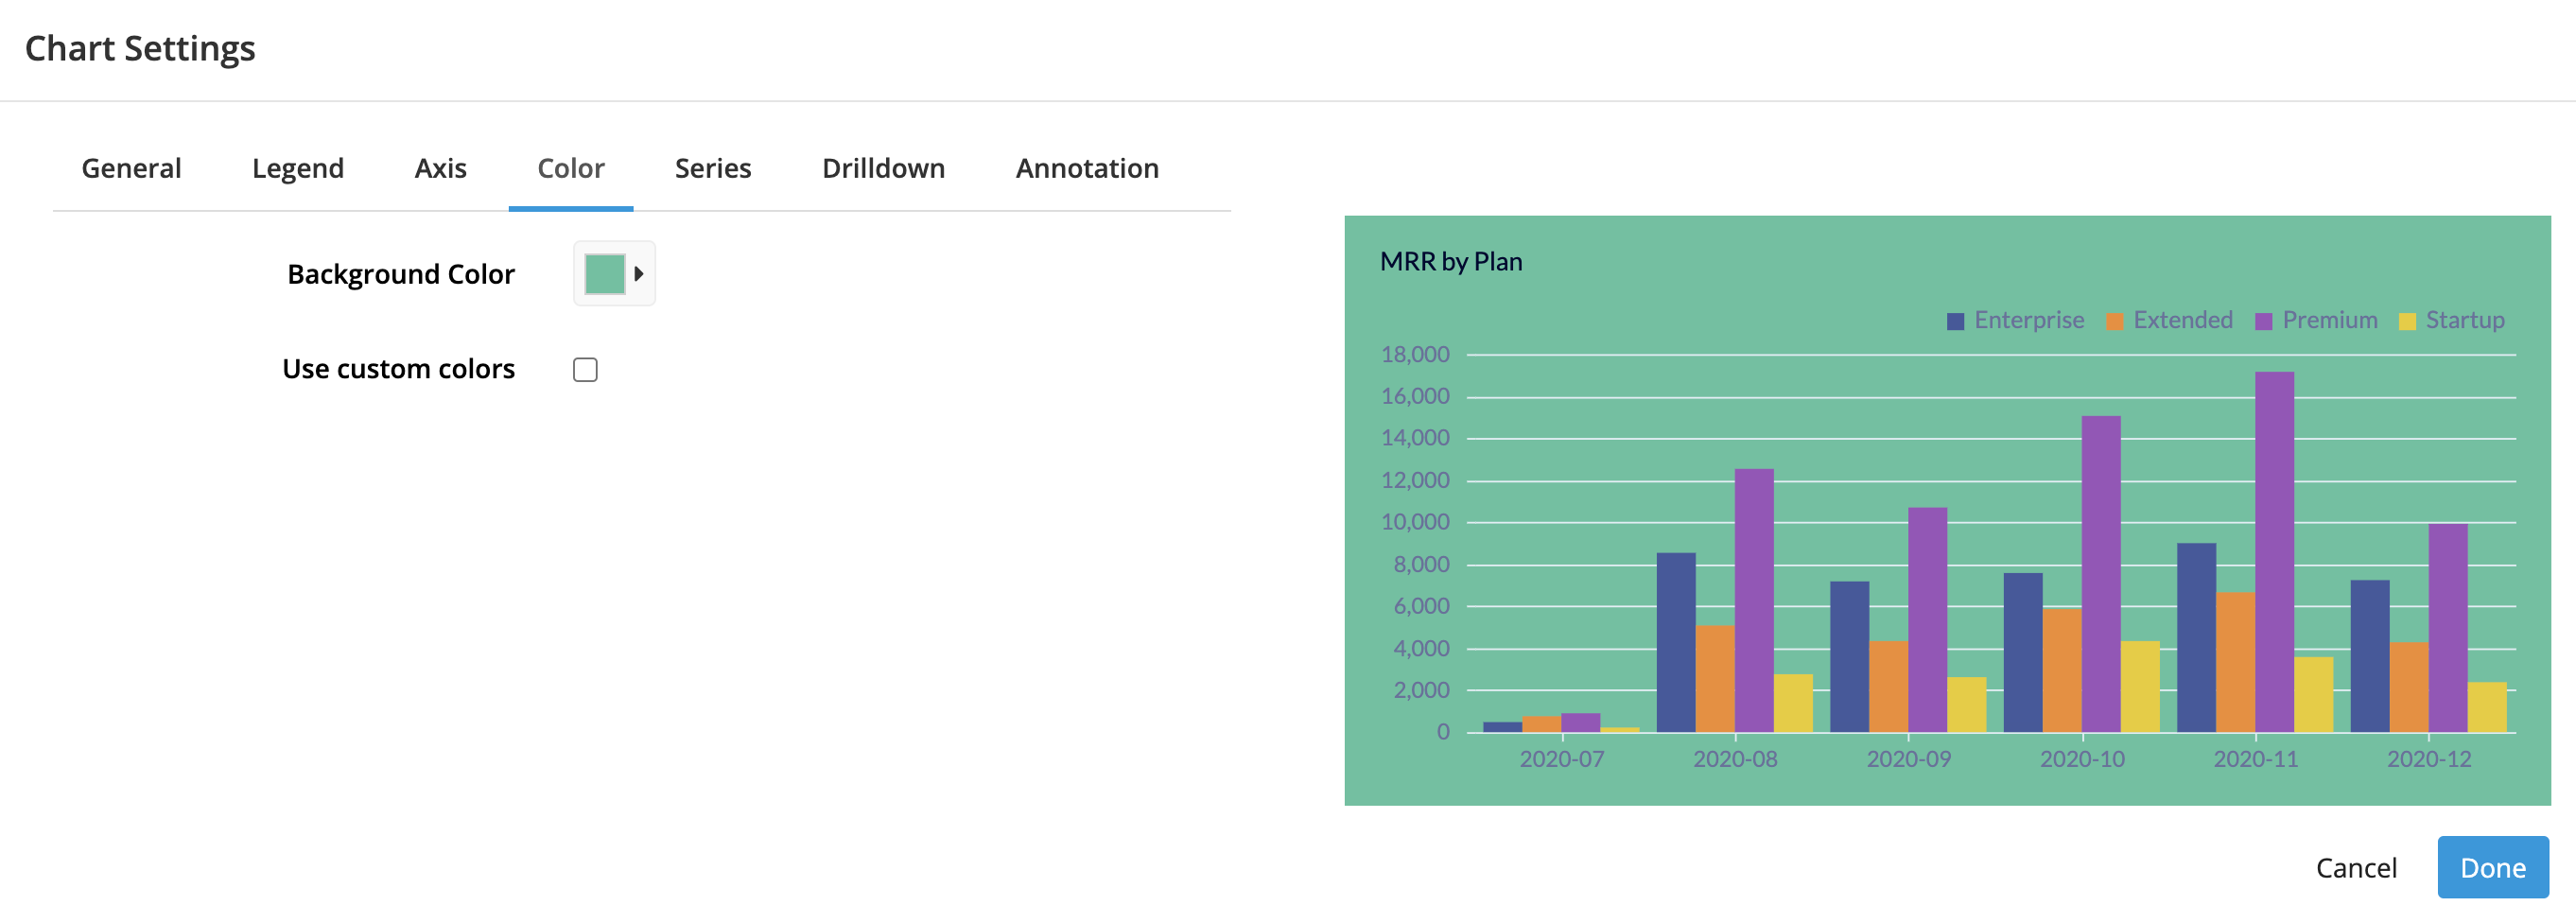Click the 2020-11 Enterprise bar

click(2196, 638)
